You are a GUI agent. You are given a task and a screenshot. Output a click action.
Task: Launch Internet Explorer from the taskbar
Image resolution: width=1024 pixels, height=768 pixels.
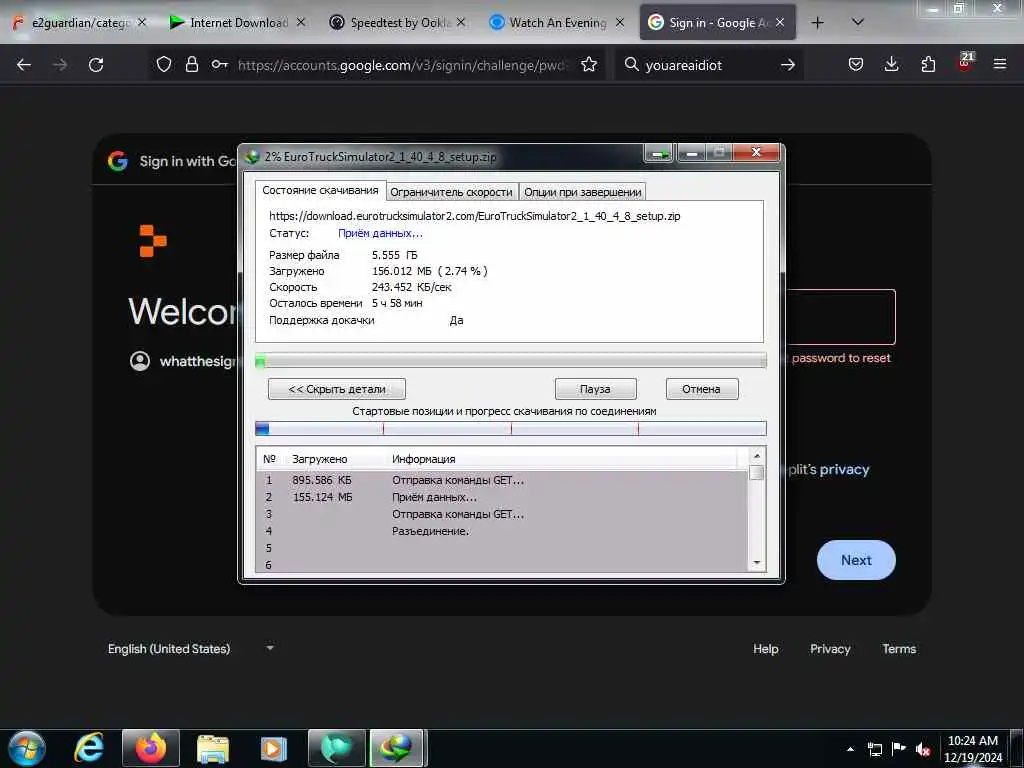pos(89,748)
